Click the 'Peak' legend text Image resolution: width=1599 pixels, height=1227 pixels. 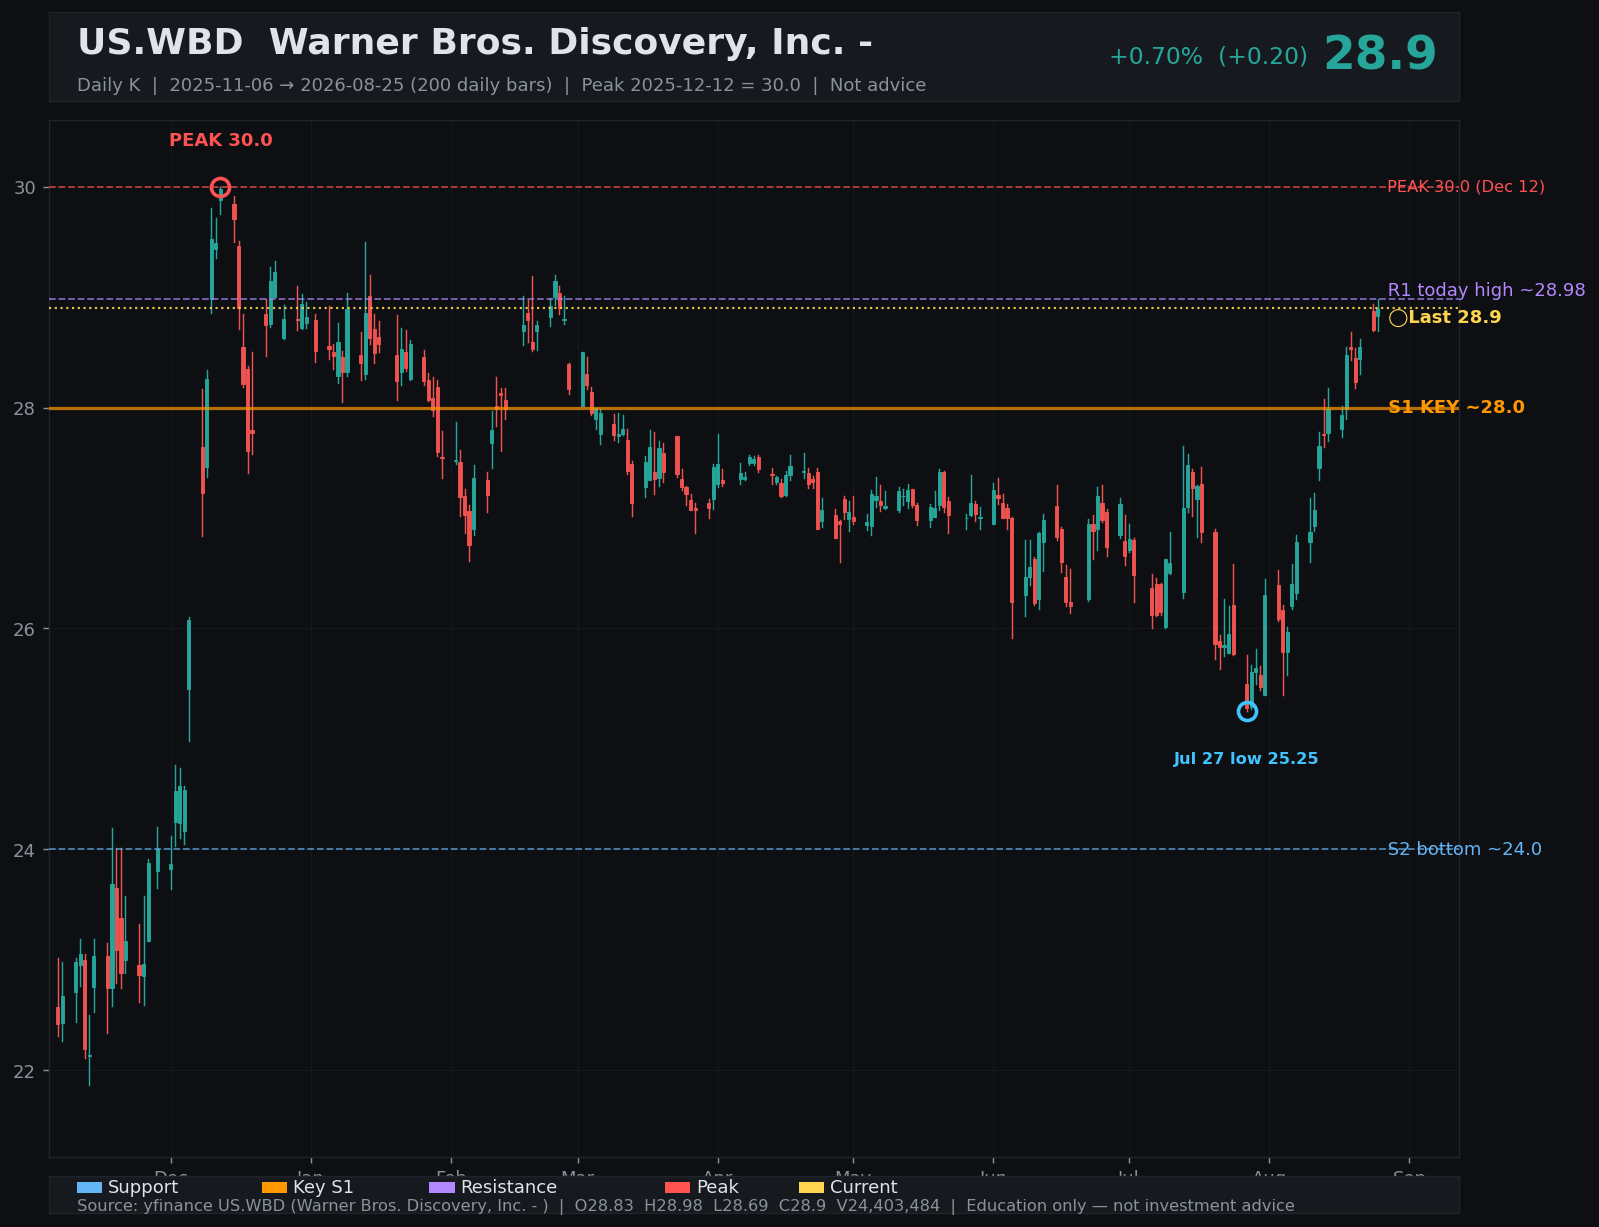tap(717, 1187)
